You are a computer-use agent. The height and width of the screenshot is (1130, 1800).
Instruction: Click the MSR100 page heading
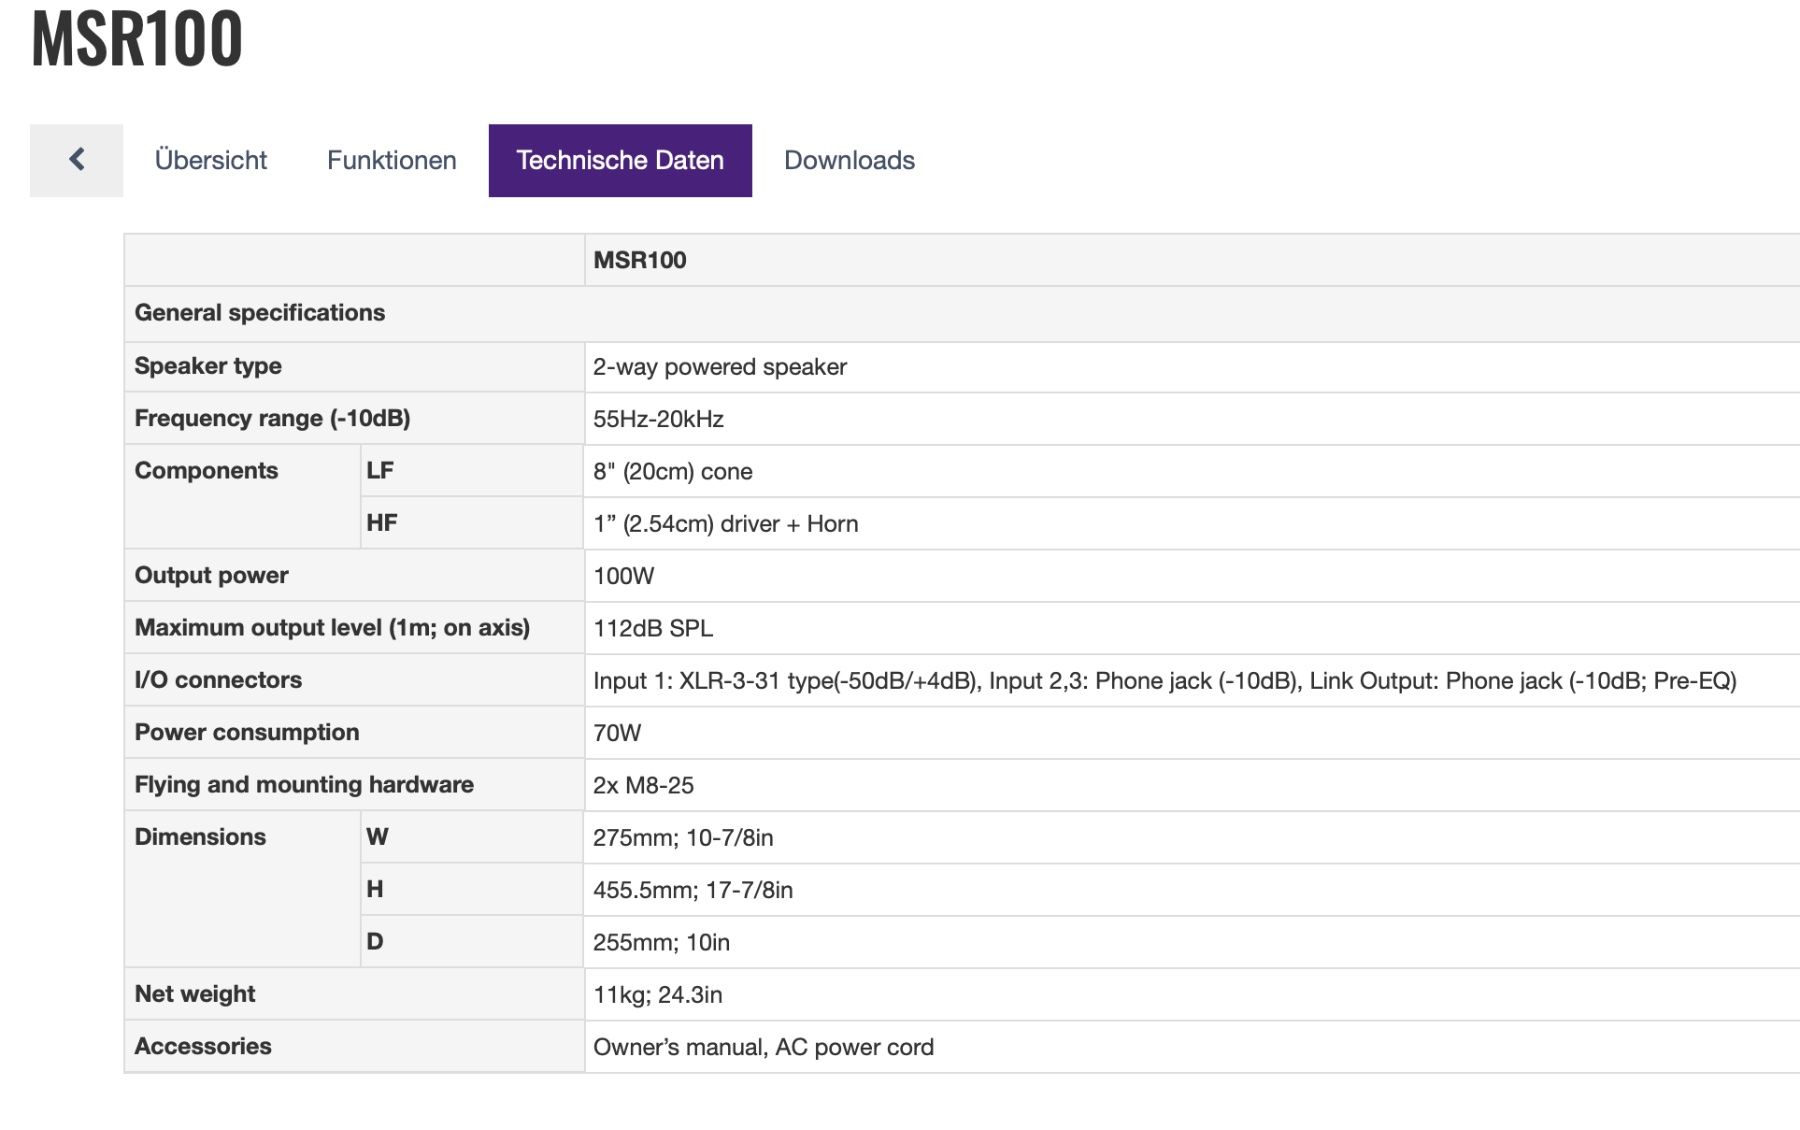coord(137,40)
